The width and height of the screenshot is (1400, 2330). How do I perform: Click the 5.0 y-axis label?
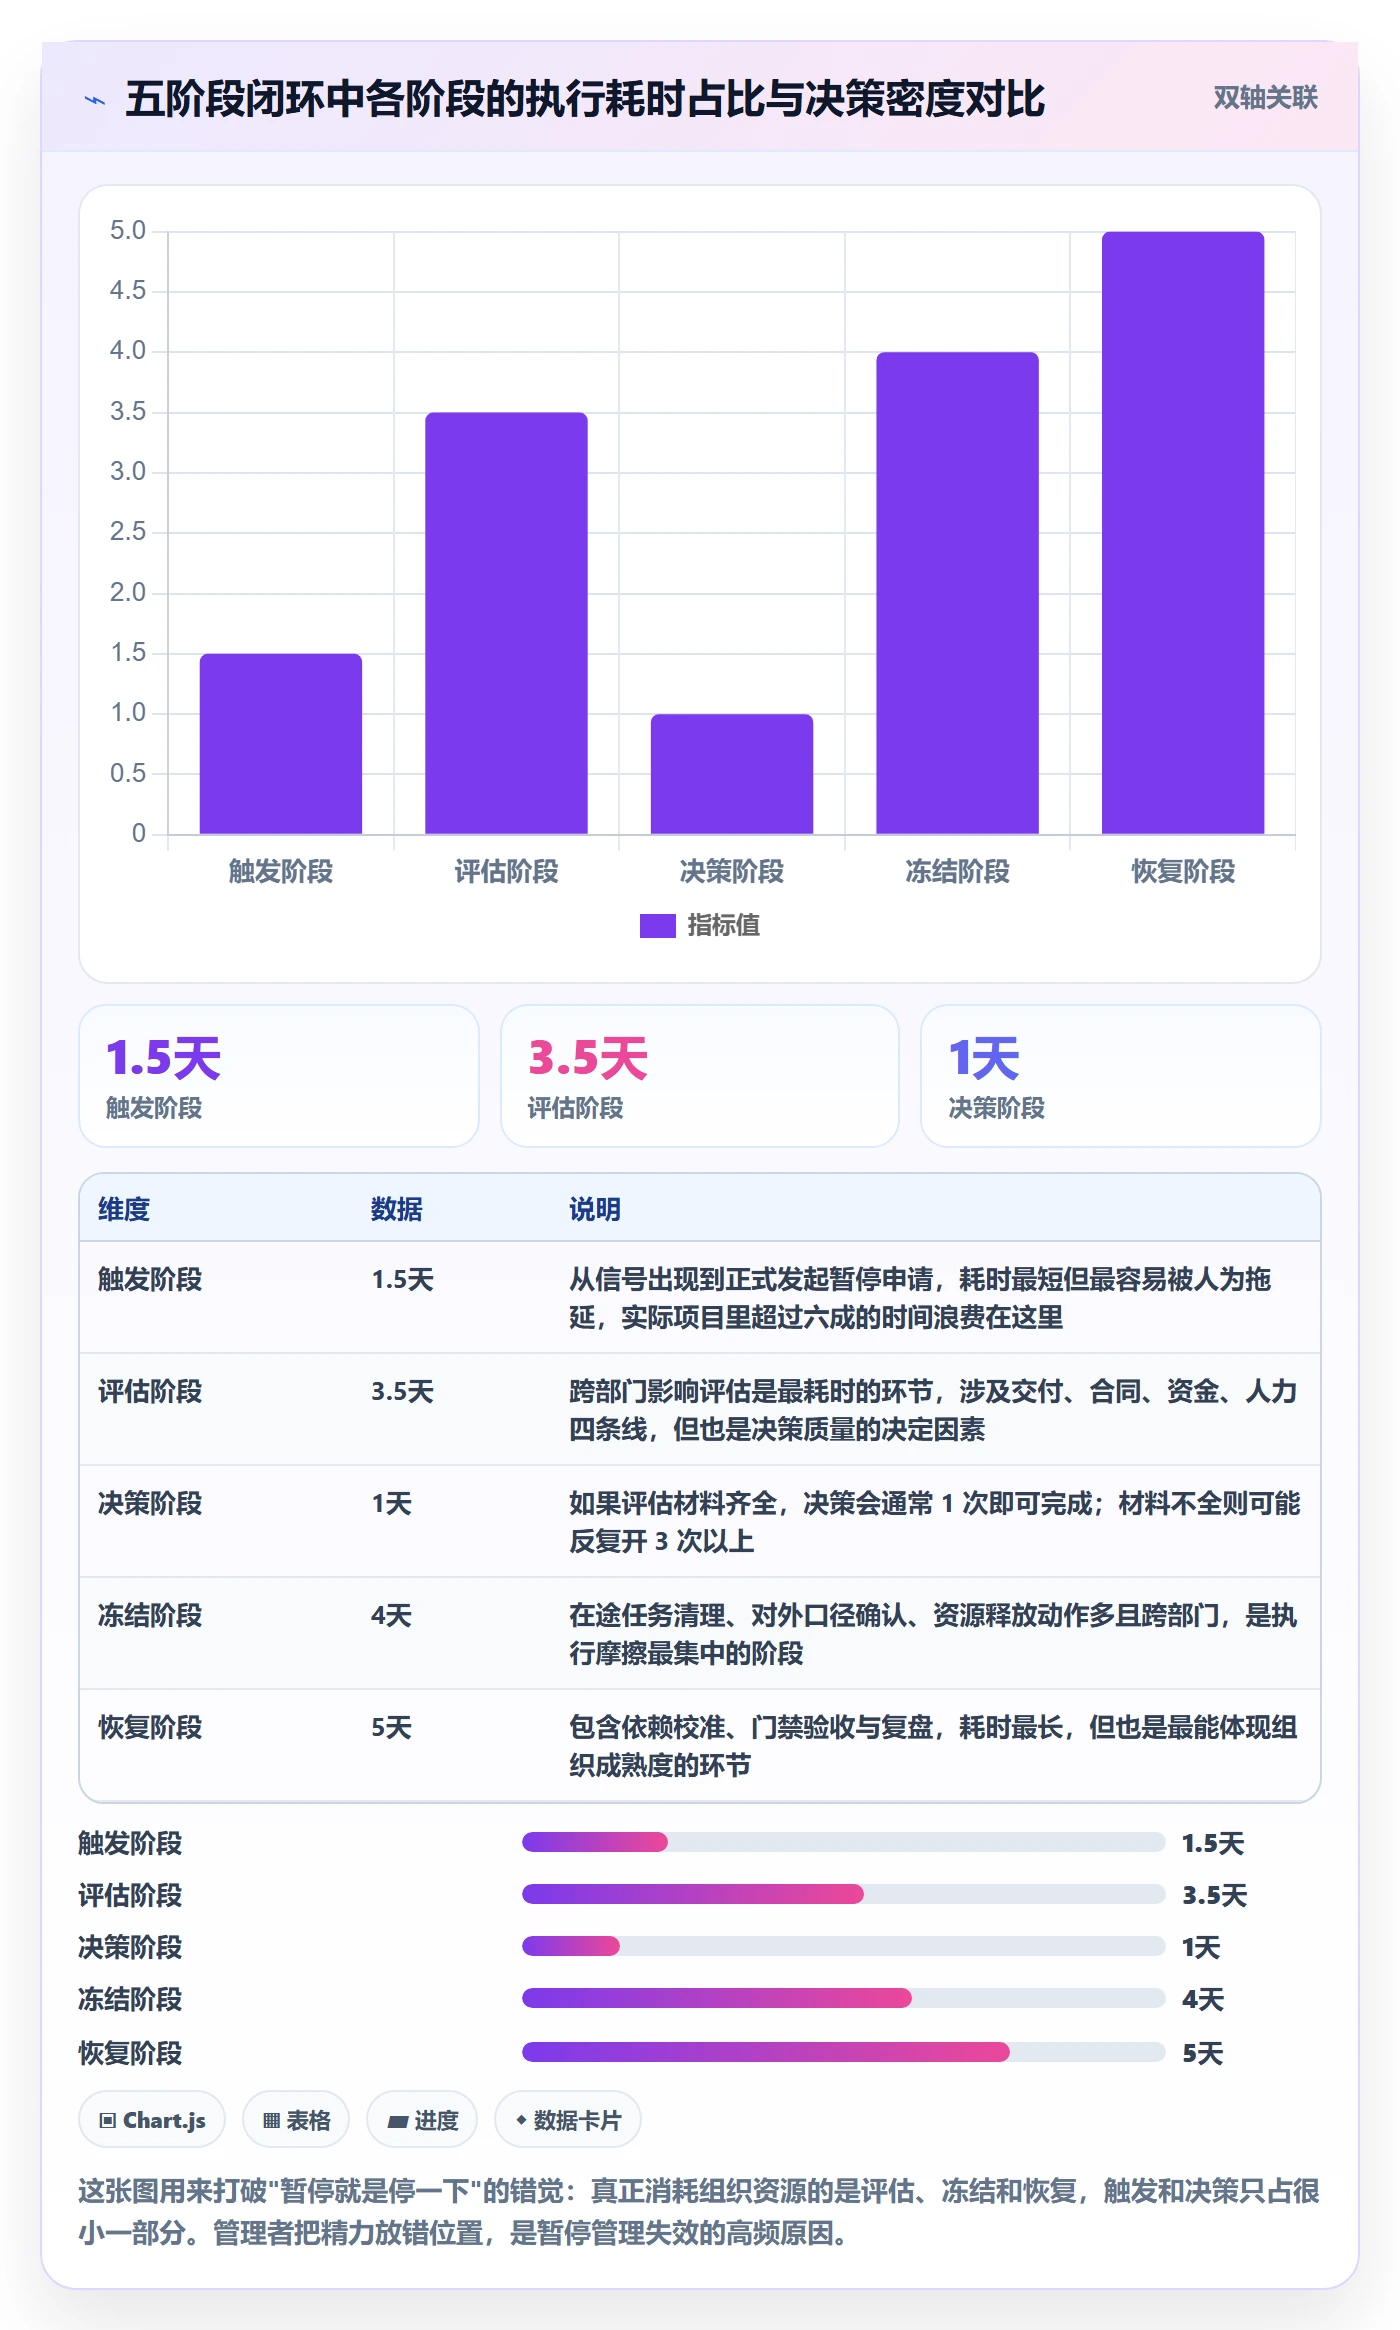128,231
